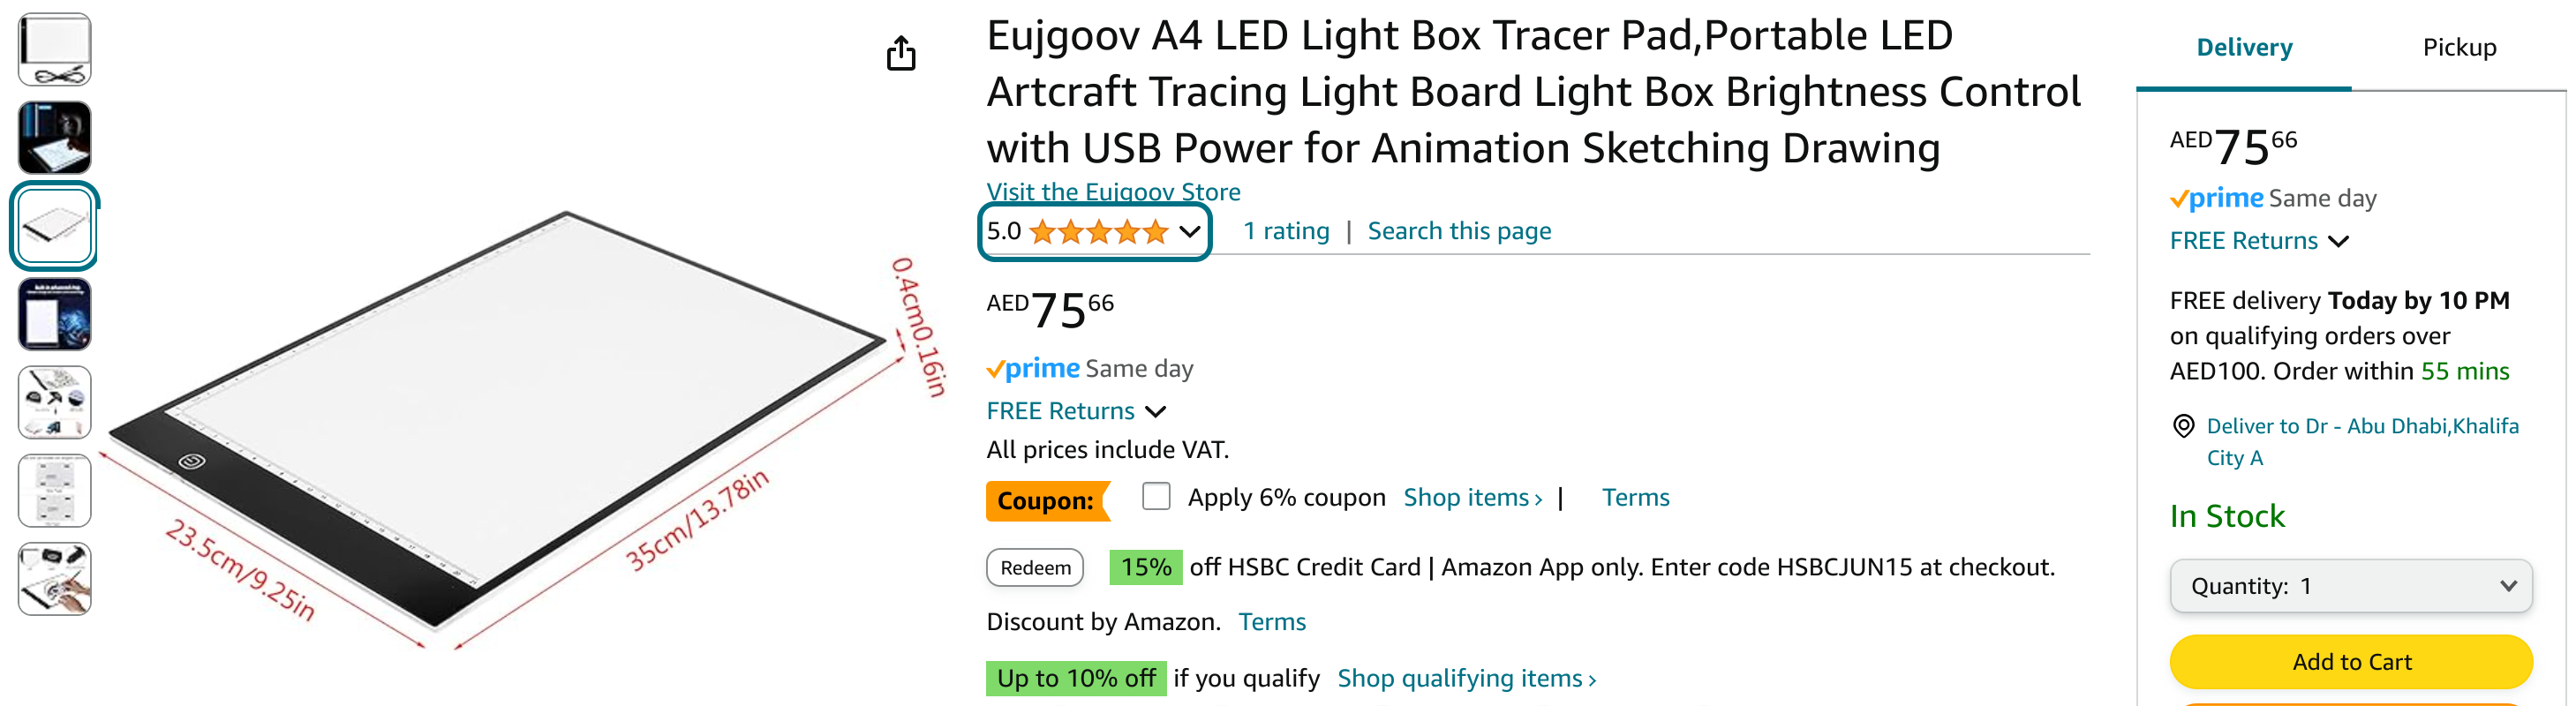Expand the 5.0 rating breakdown chevron
The height and width of the screenshot is (706, 2576).
(1189, 232)
